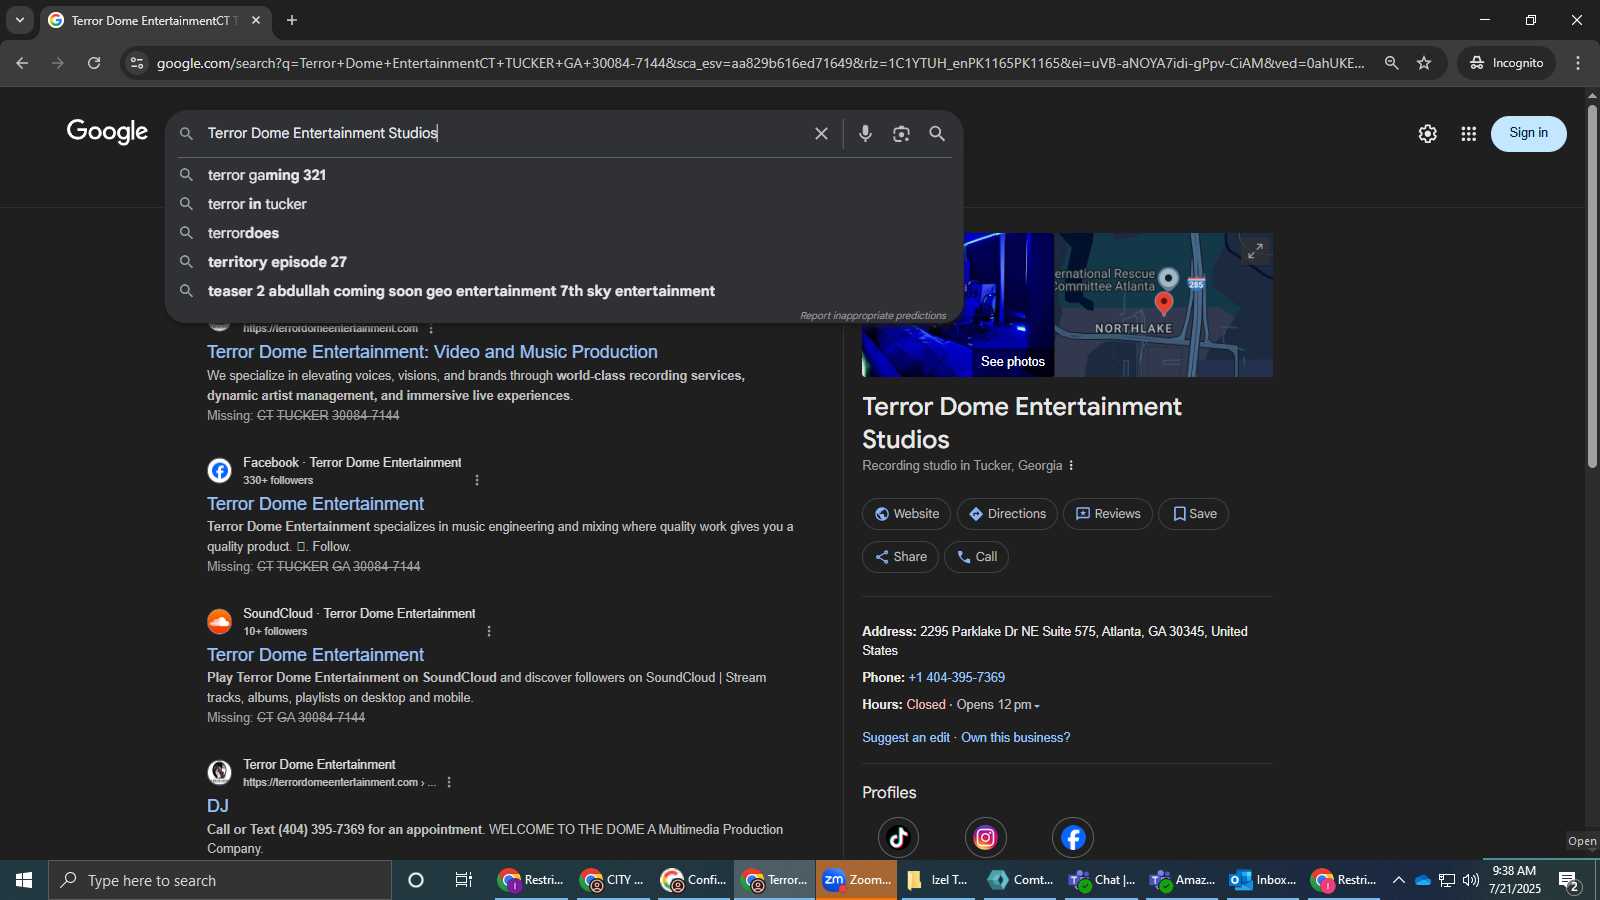Show hidden system tray icons
Screen dimensions: 1600x900
[x=1398, y=880]
